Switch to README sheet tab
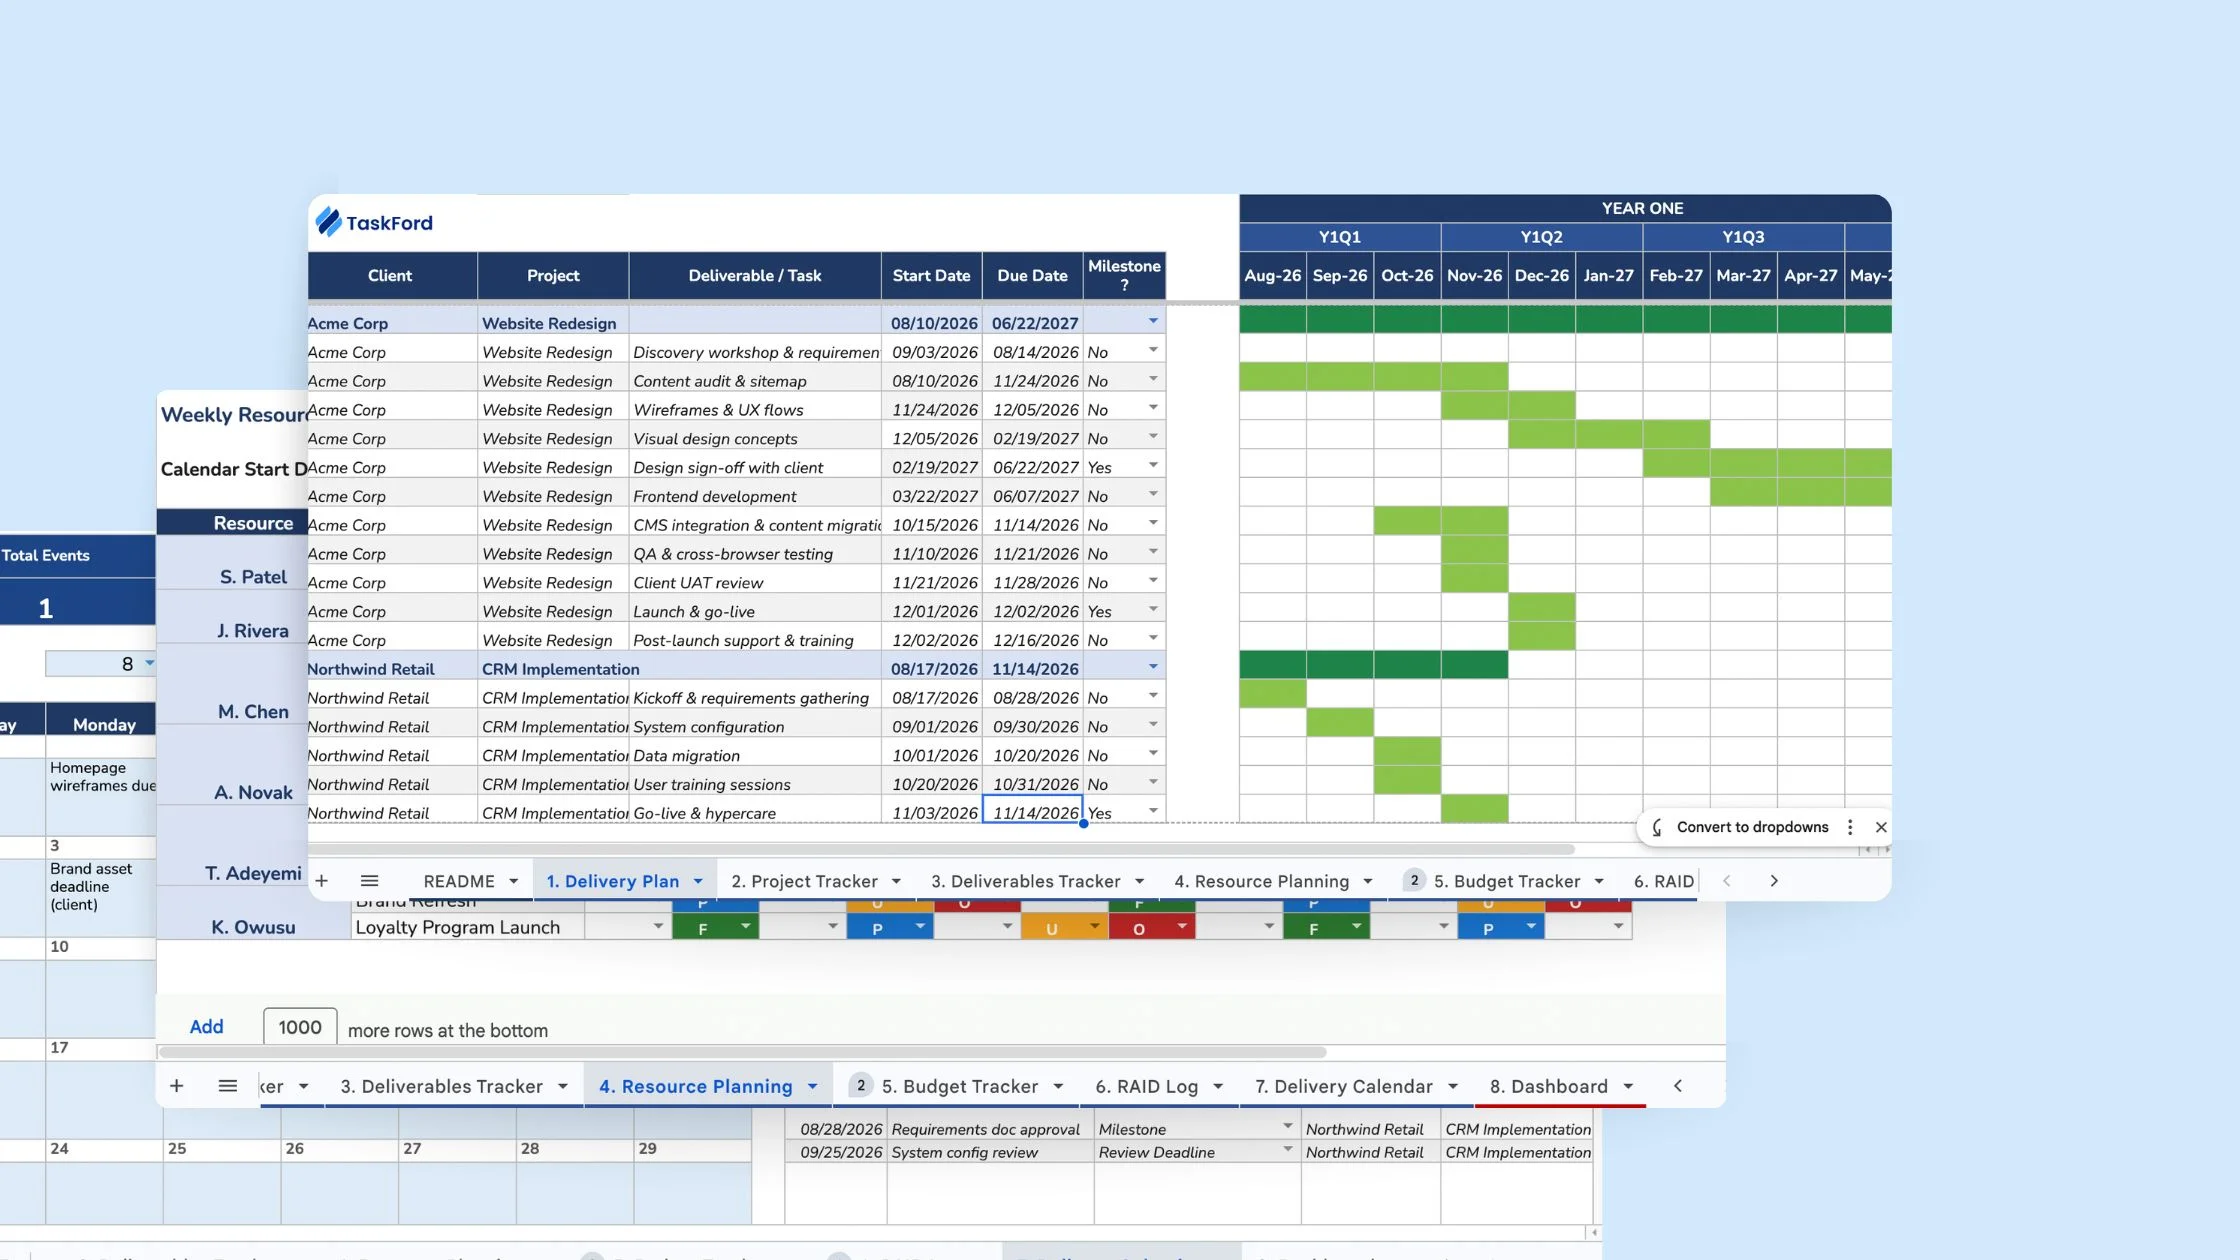Screen dimensions: 2240x1260 click(459, 881)
